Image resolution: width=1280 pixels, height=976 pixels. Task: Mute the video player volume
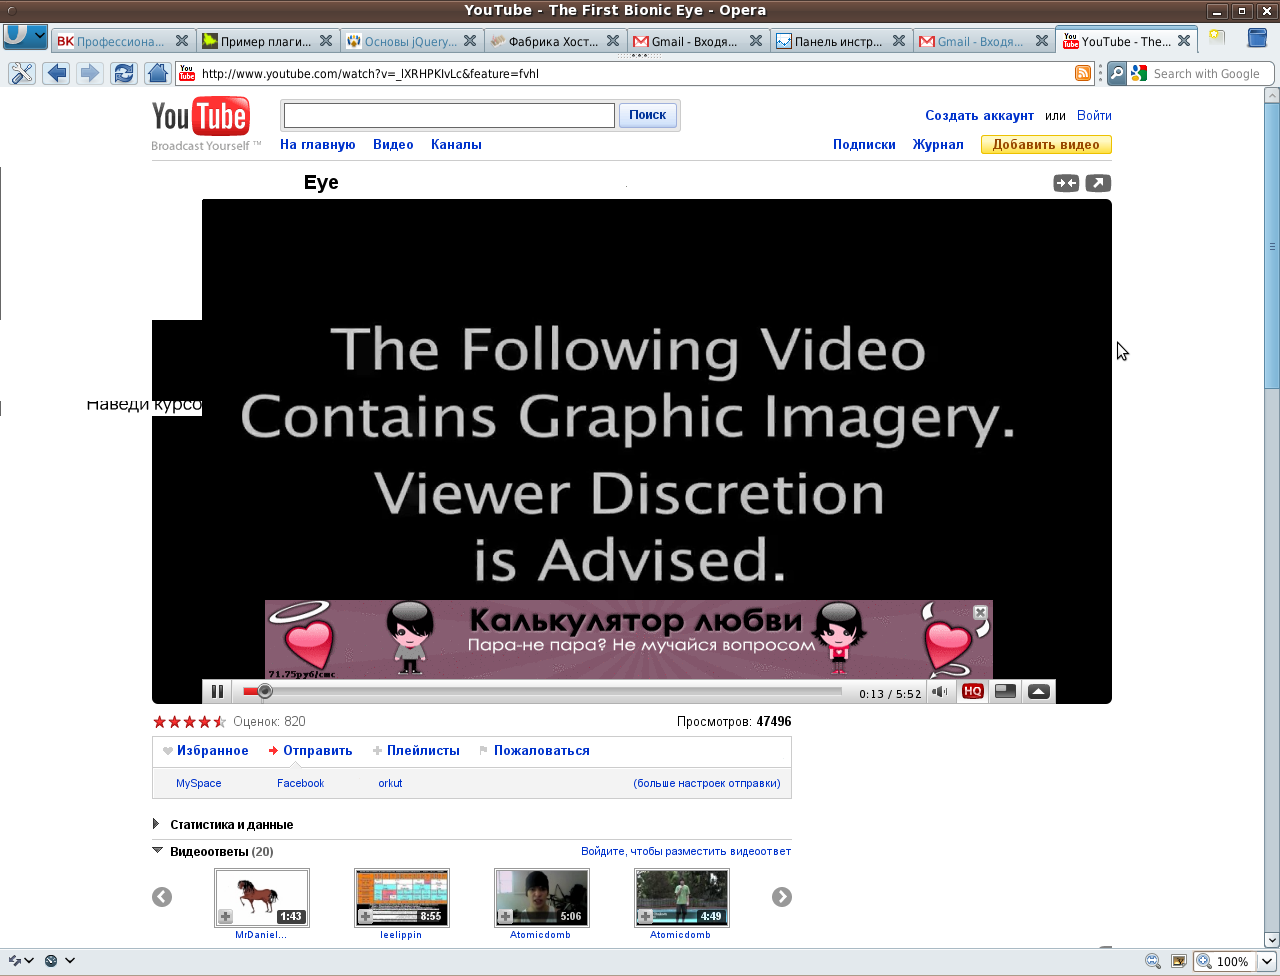pos(940,692)
